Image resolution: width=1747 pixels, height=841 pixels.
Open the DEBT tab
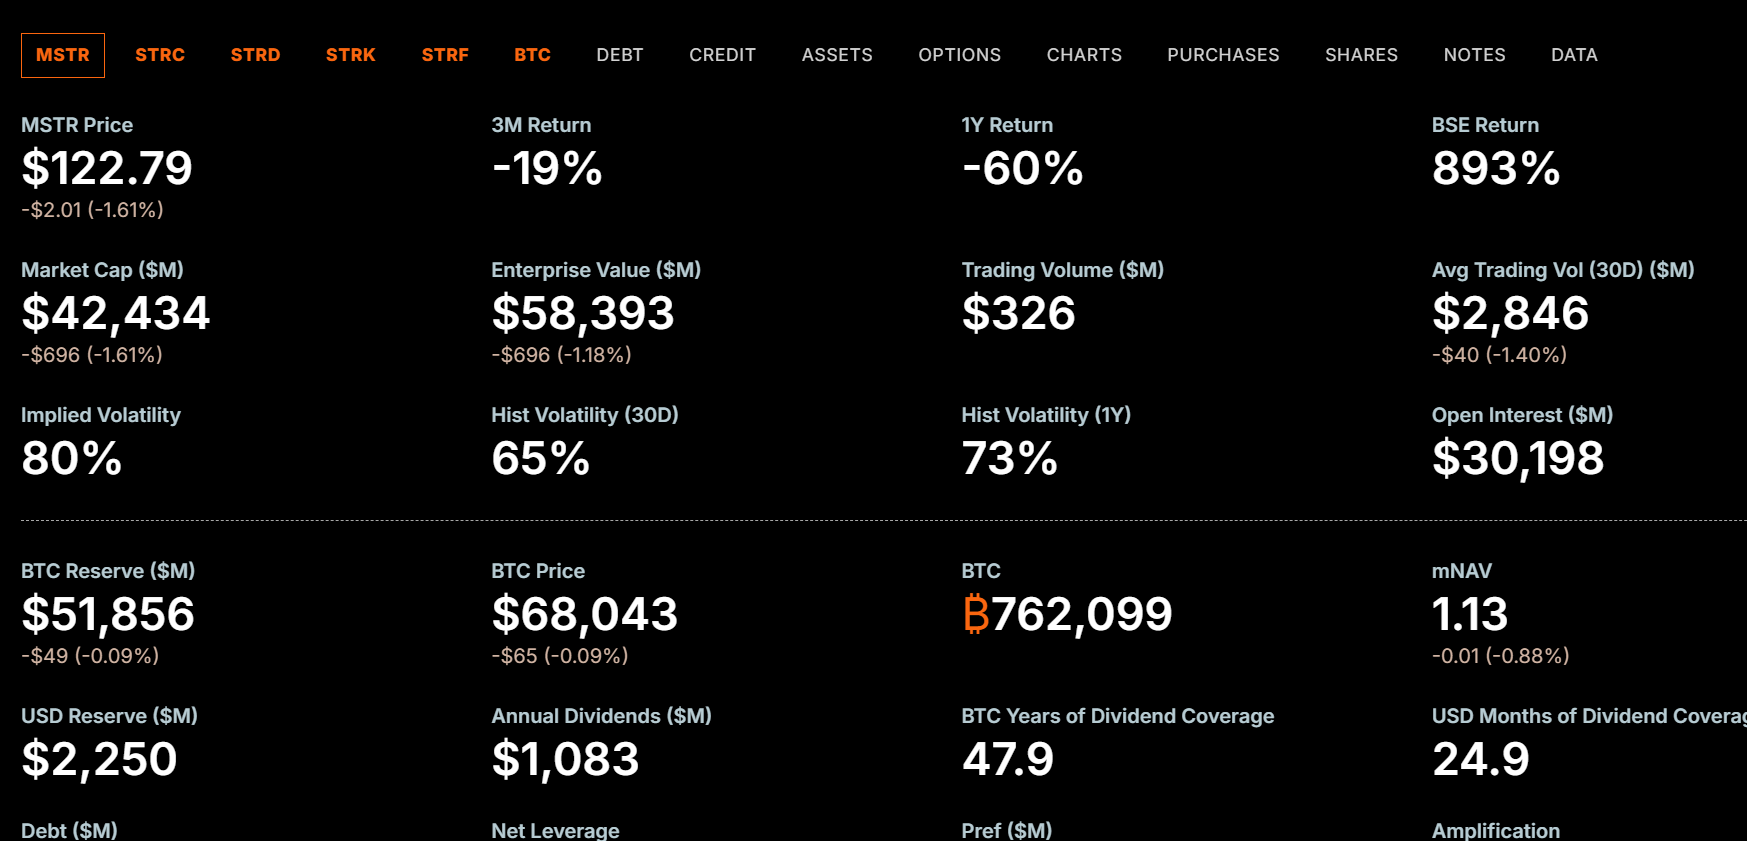tap(619, 55)
